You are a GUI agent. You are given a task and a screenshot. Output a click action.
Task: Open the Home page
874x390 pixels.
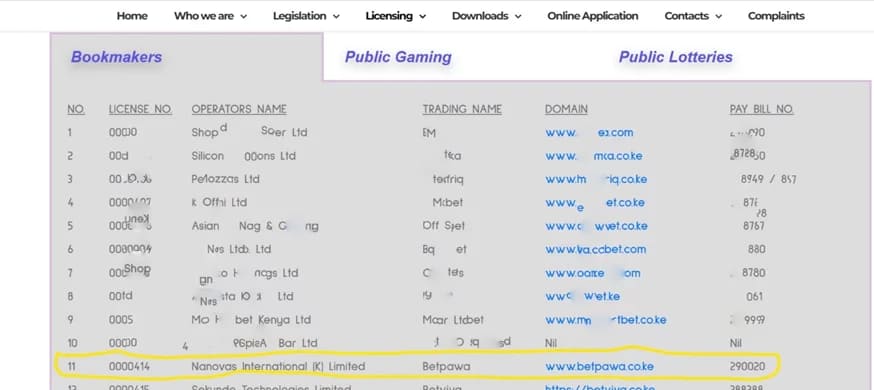click(132, 16)
